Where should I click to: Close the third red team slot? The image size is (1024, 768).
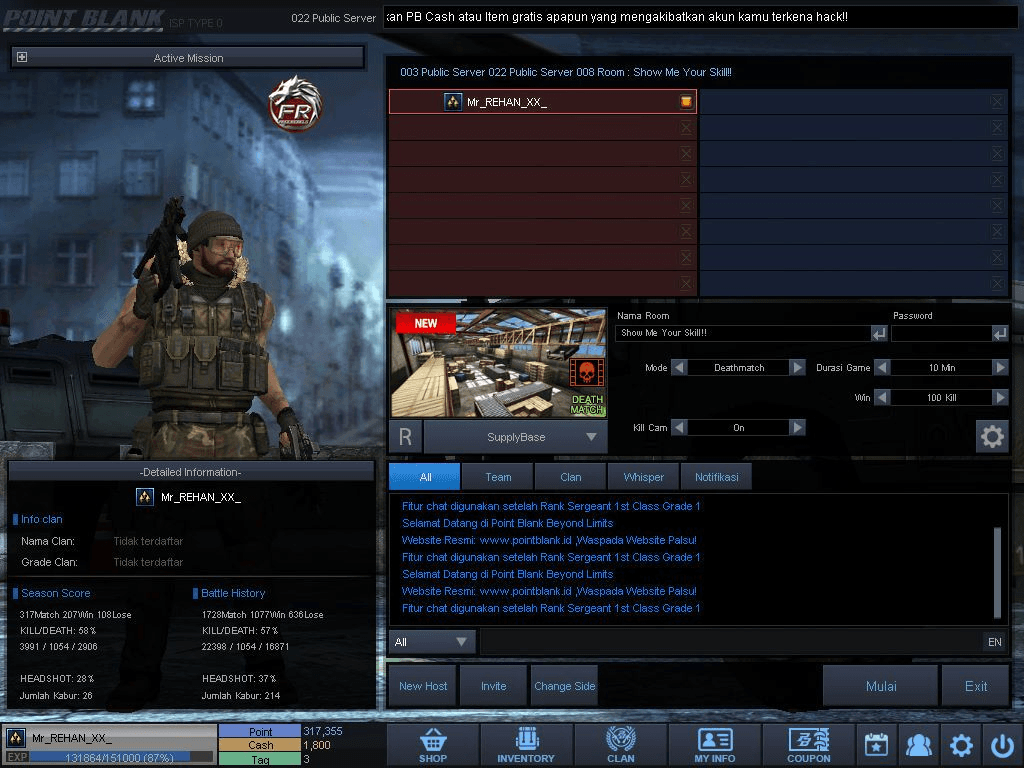click(686, 153)
